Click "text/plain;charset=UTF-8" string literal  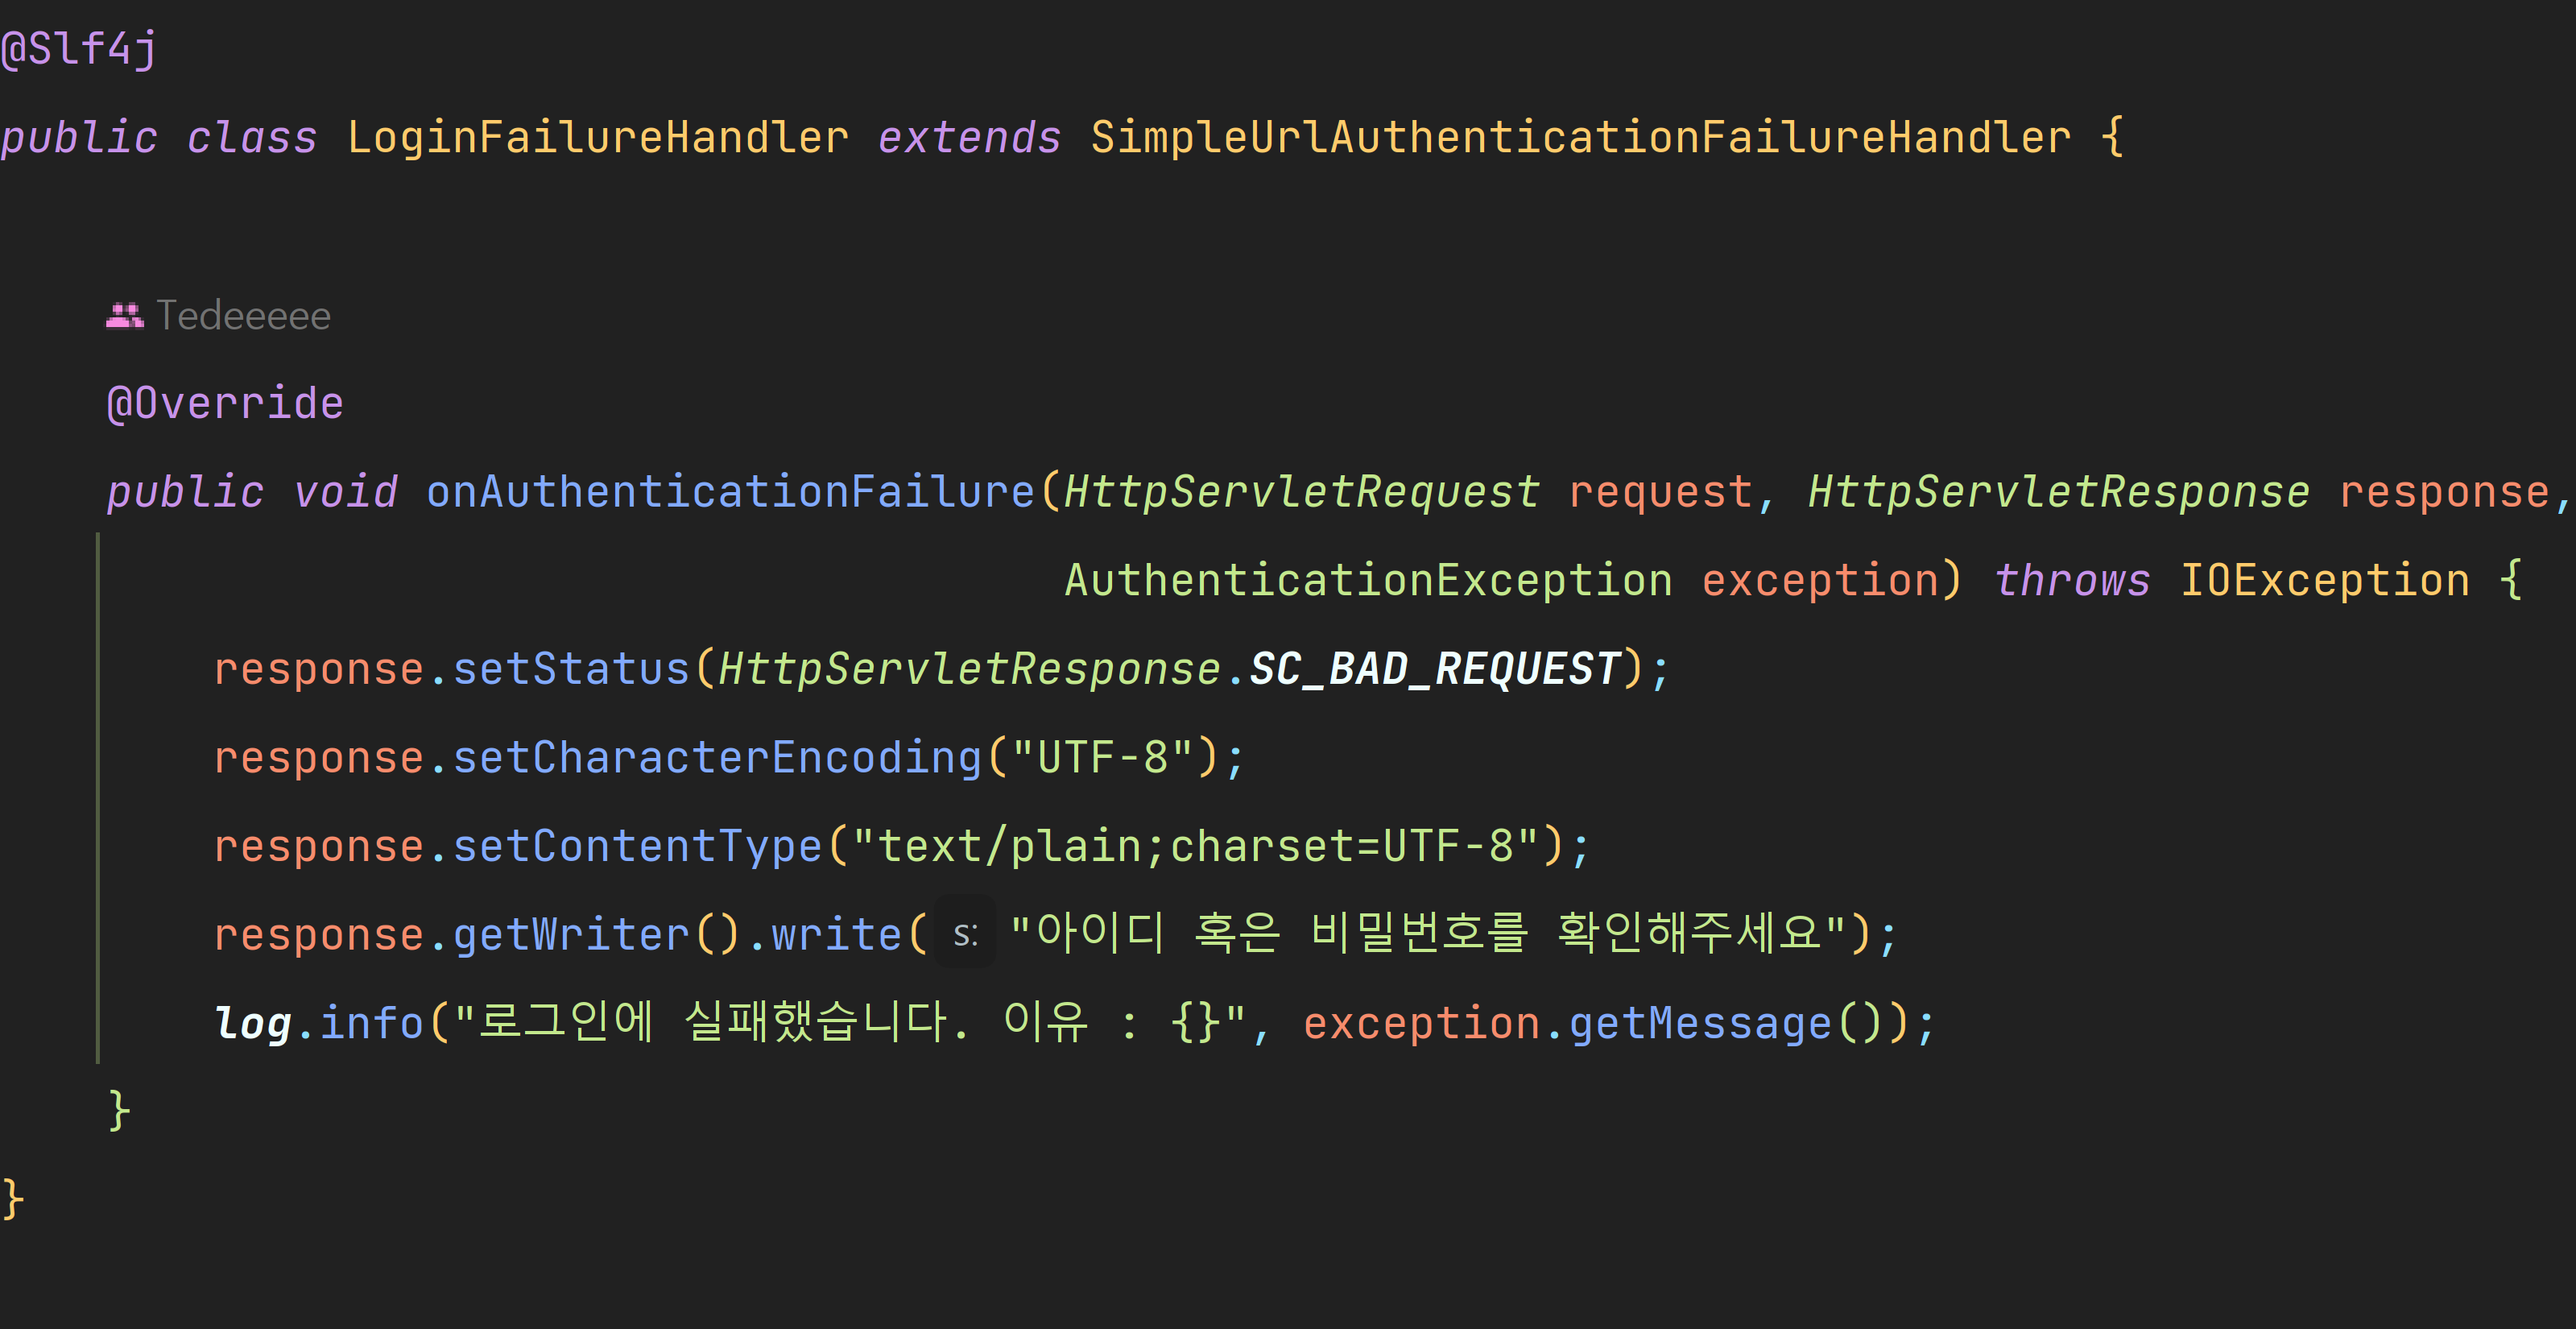[1196, 846]
